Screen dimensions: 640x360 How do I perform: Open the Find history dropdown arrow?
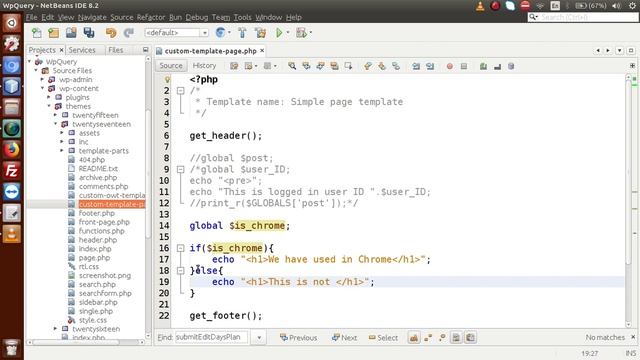point(259,338)
